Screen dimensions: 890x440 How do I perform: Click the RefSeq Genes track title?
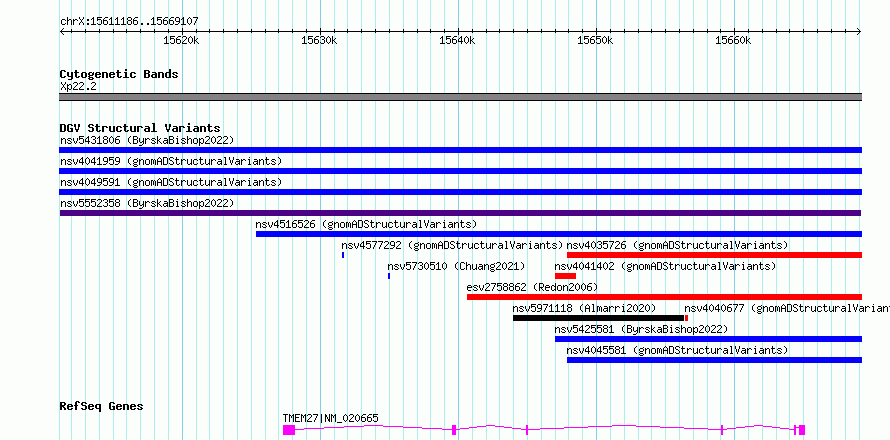102,407
